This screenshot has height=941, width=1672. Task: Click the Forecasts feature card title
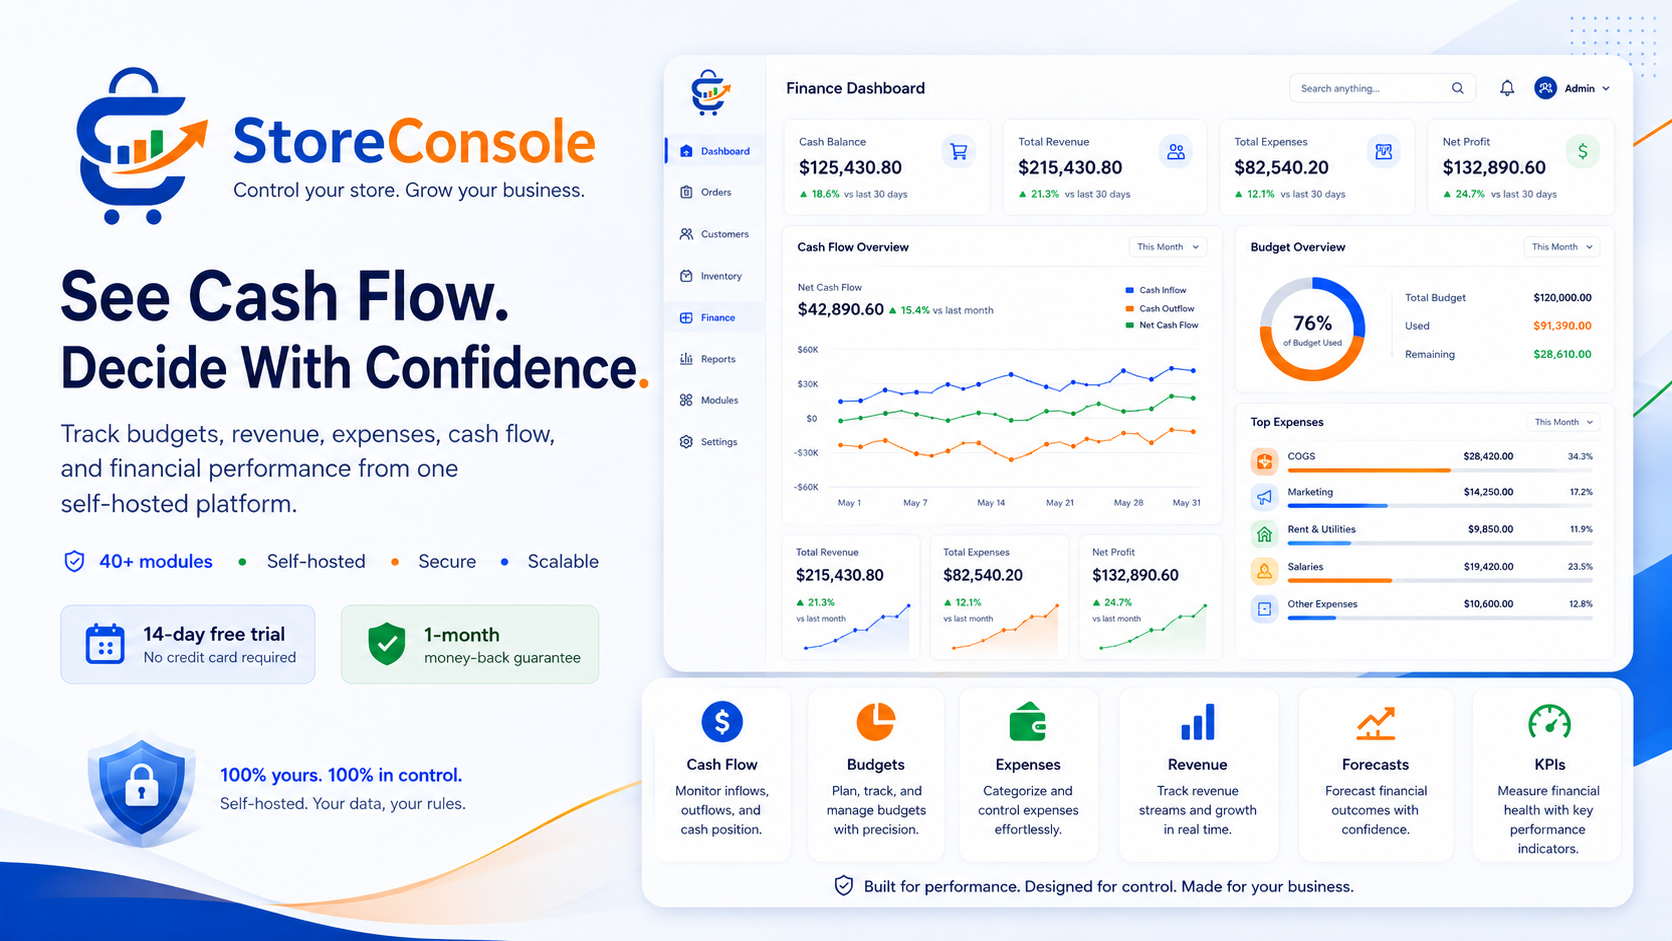click(x=1376, y=765)
